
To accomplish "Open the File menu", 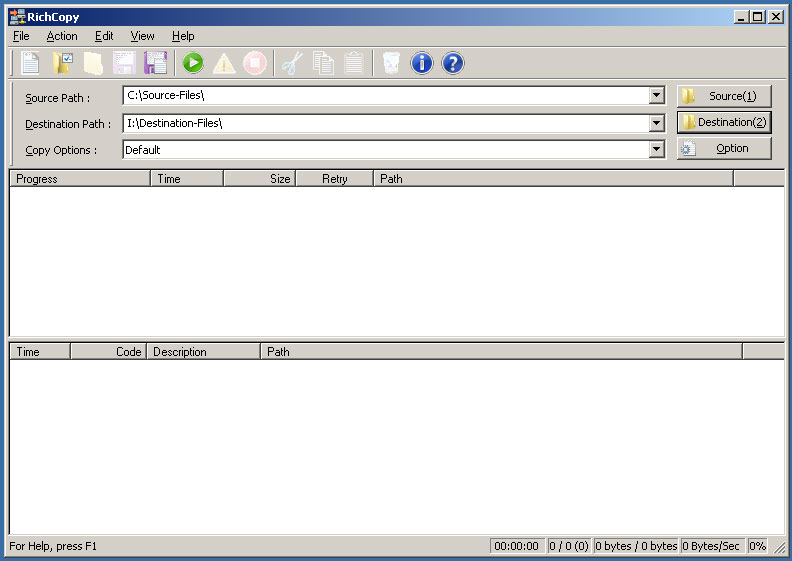I will pyautogui.click(x=21, y=36).
